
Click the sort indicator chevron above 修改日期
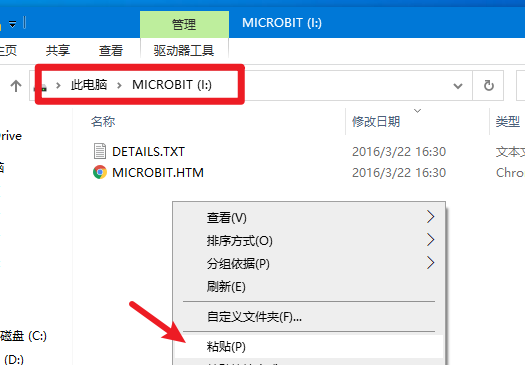418,111
